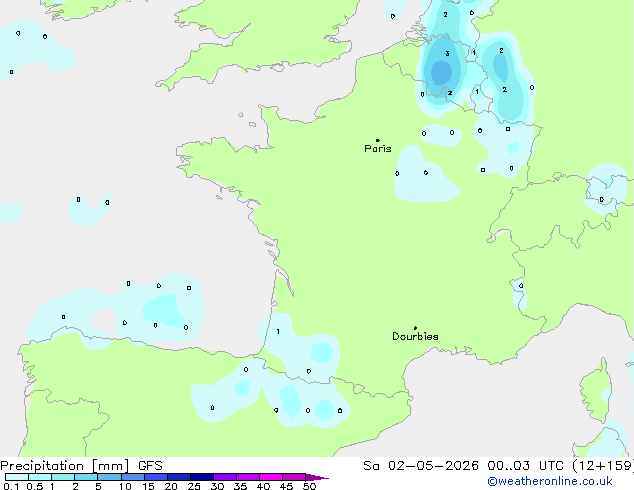Select the 20–25 mm legend swatch
The height and width of the screenshot is (490, 634).
click(x=179, y=477)
